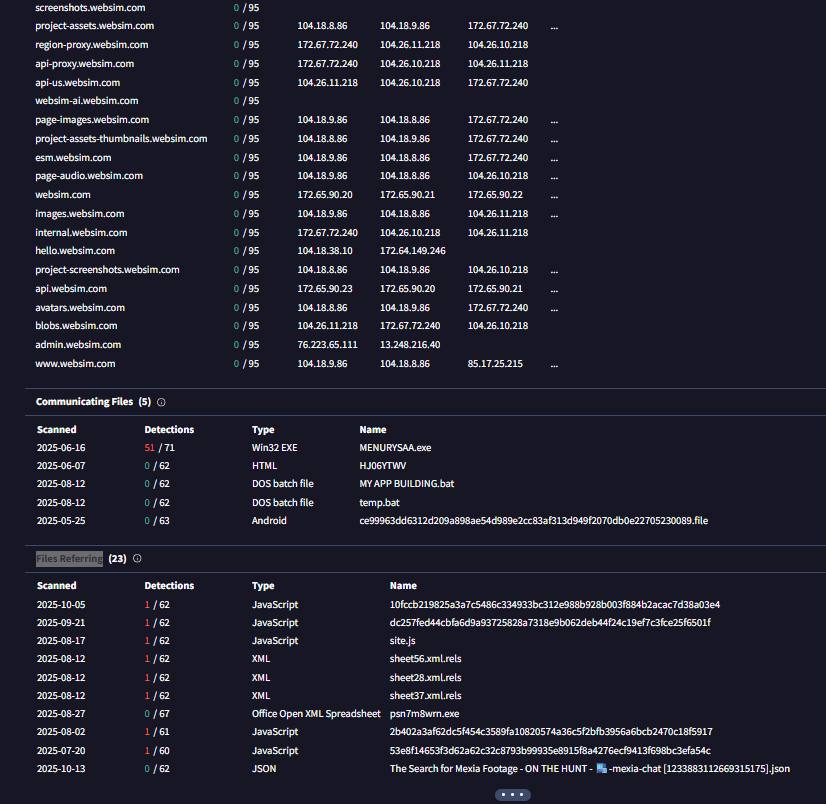The height and width of the screenshot is (804, 826).
Task: Open the MENURYSAA.exe file report
Action: [x=395, y=448]
